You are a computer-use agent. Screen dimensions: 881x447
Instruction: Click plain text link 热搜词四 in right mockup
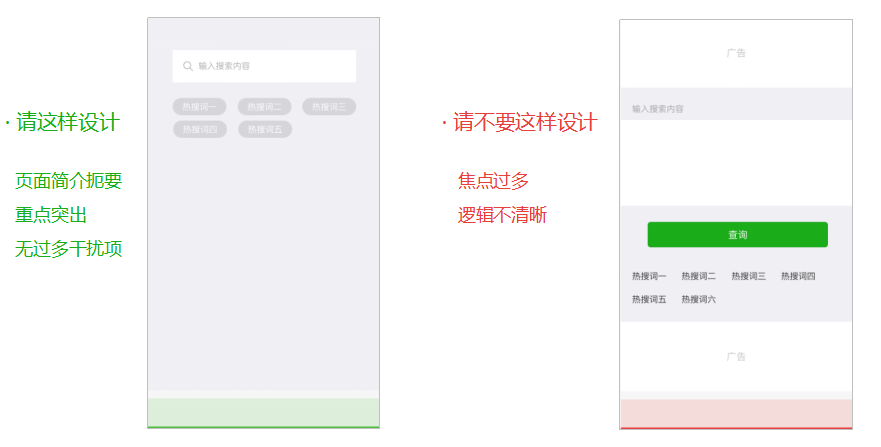pos(798,276)
